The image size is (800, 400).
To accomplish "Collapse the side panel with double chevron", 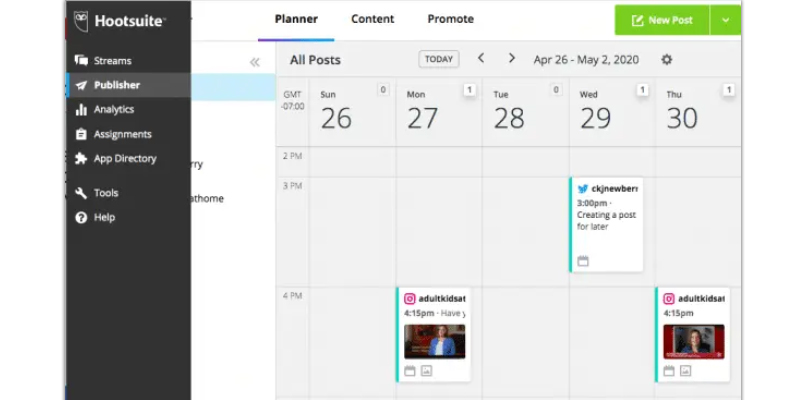I will click(x=254, y=62).
